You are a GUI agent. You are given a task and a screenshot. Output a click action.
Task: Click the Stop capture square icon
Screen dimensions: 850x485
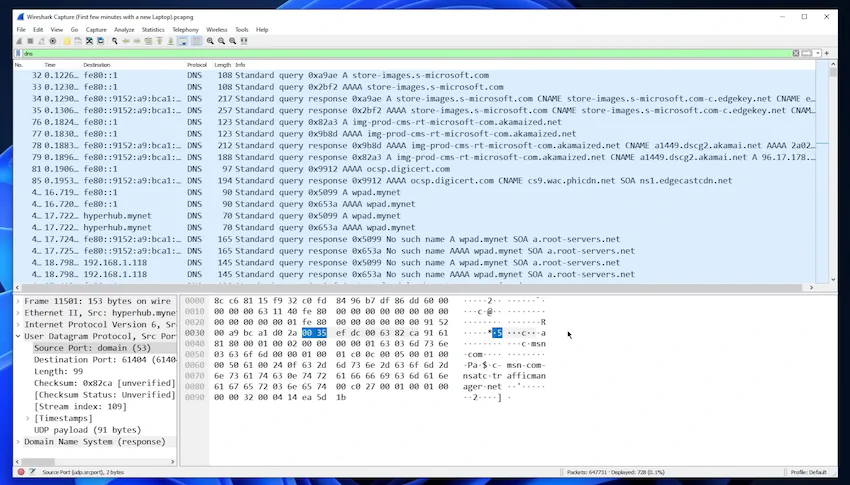(x=30, y=41)
